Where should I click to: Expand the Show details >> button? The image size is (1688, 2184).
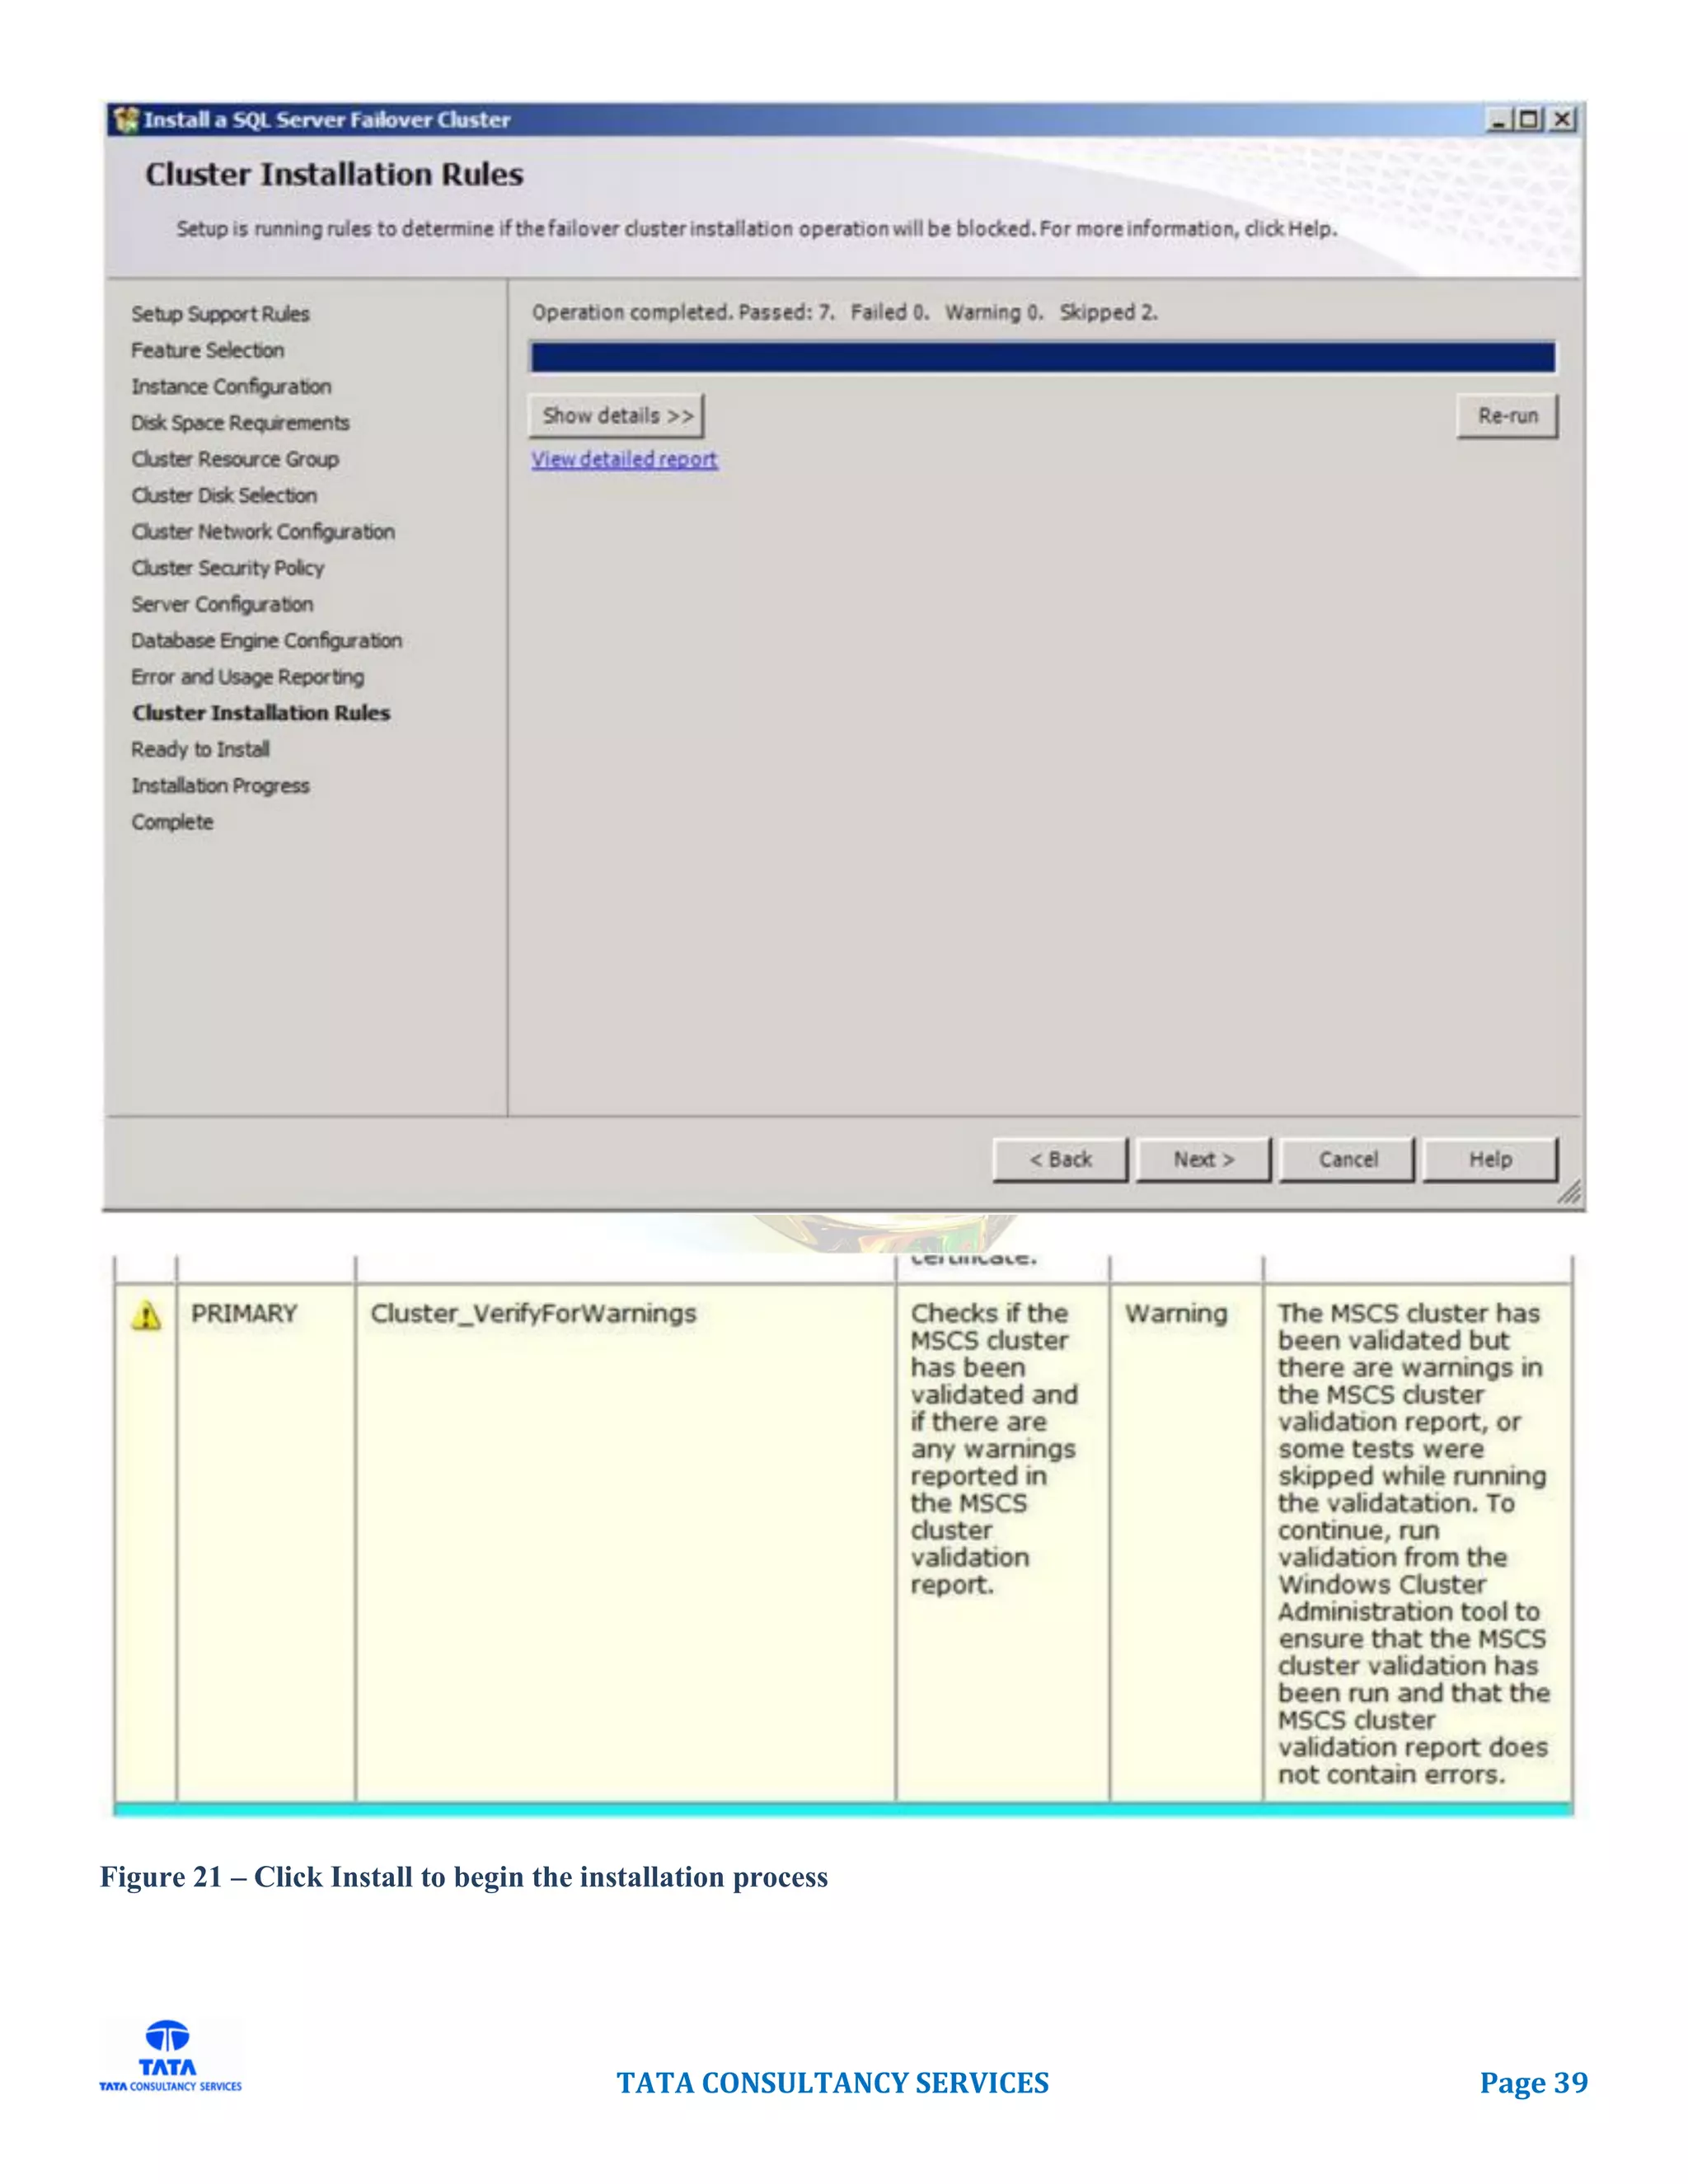click(617, 416)
